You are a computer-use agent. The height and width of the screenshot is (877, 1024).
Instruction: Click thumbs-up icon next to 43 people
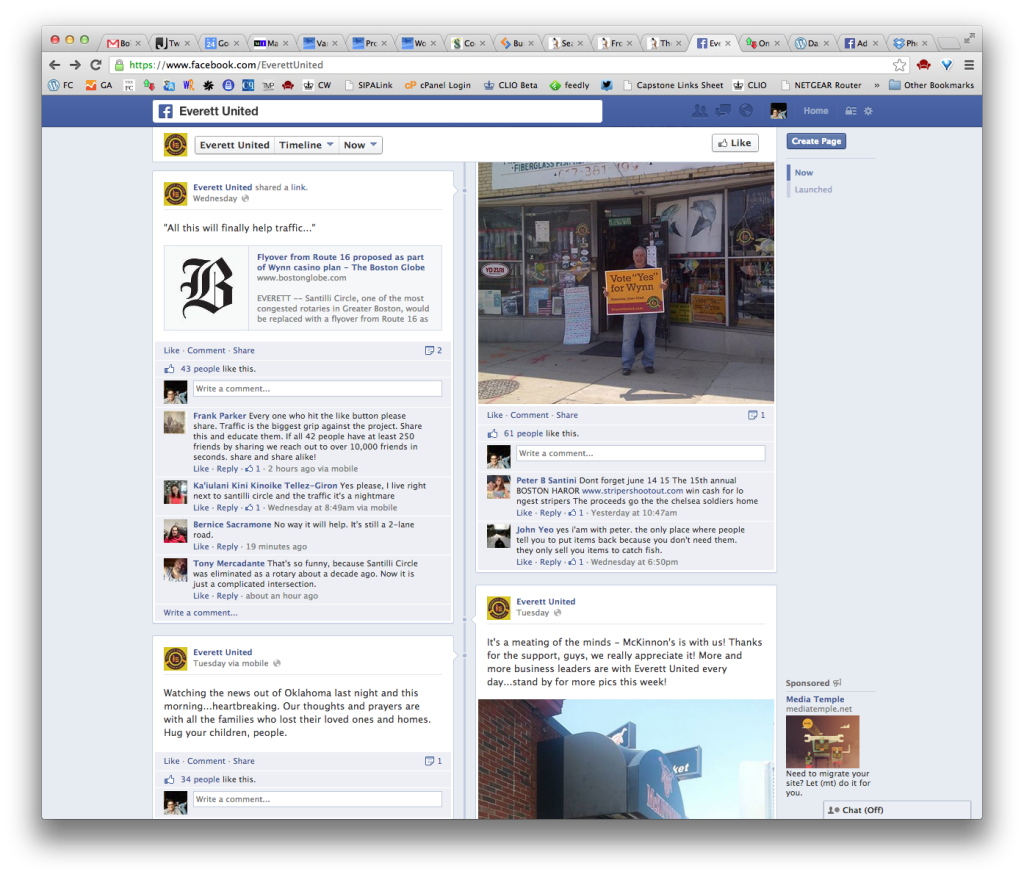point(169,369)
